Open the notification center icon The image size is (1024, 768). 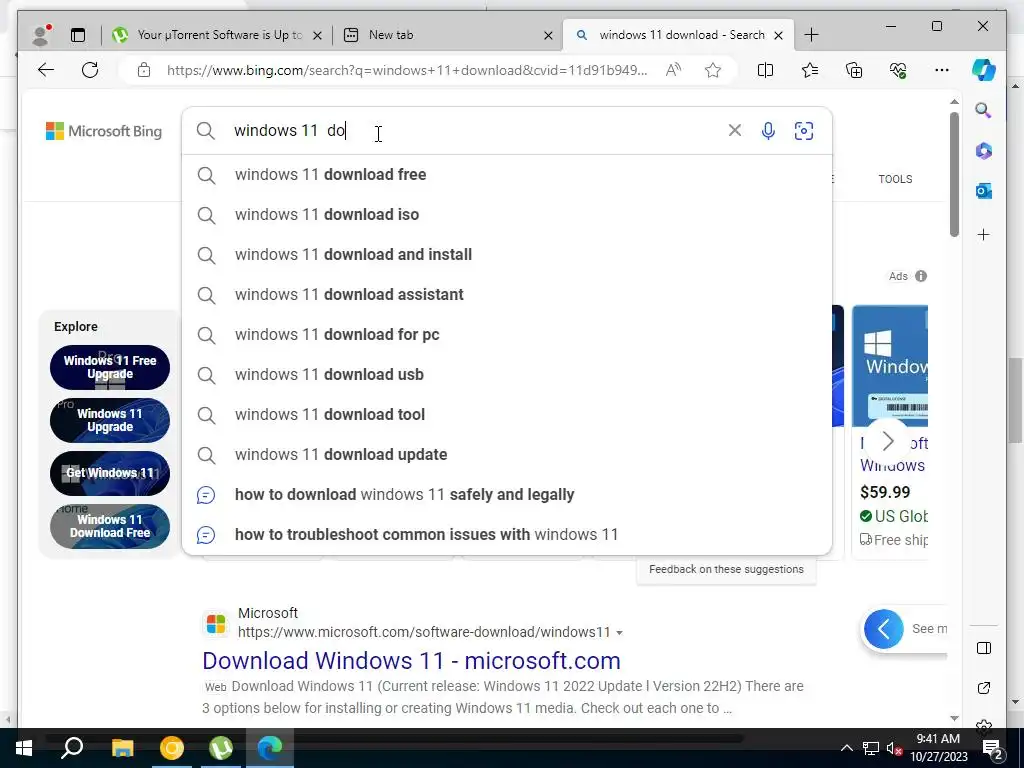coord(993,748)
